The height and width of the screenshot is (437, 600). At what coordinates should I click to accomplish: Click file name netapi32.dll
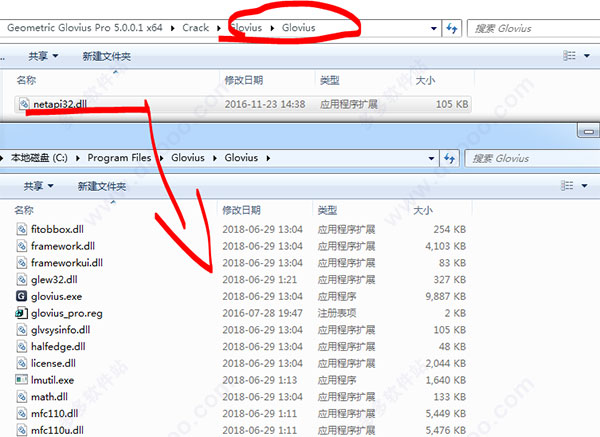(60, 104)
